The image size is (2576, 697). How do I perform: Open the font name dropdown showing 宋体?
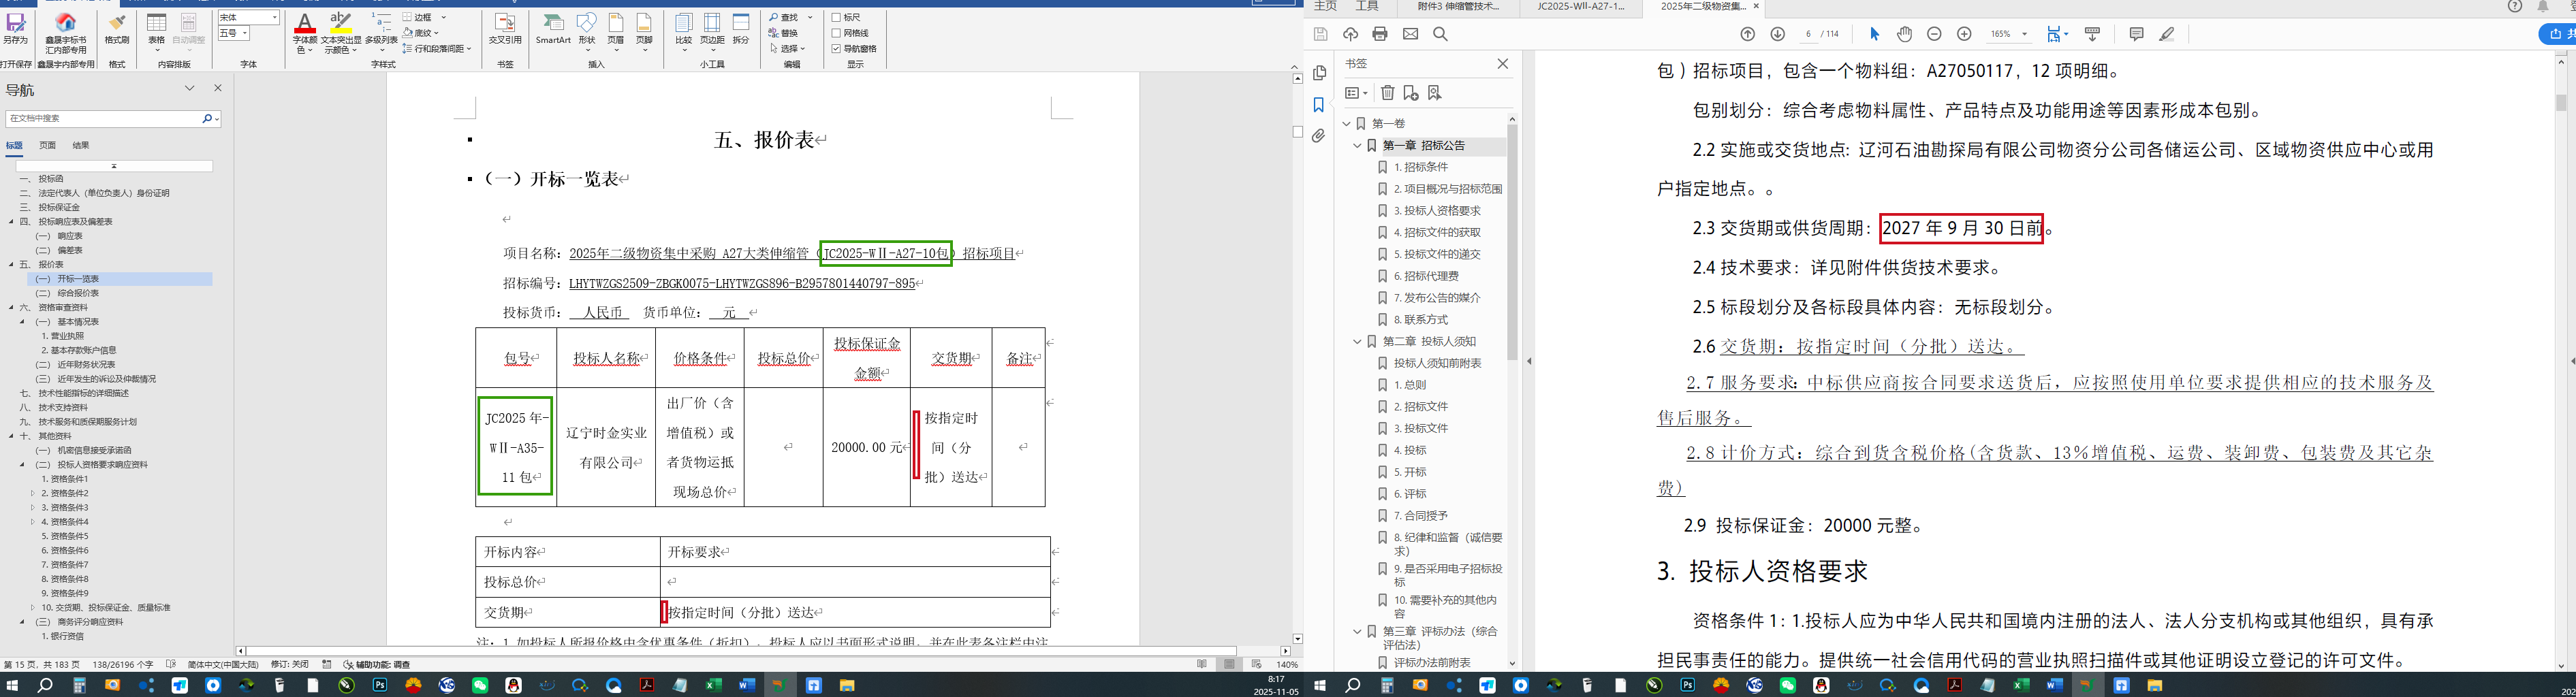click(275, 17)
